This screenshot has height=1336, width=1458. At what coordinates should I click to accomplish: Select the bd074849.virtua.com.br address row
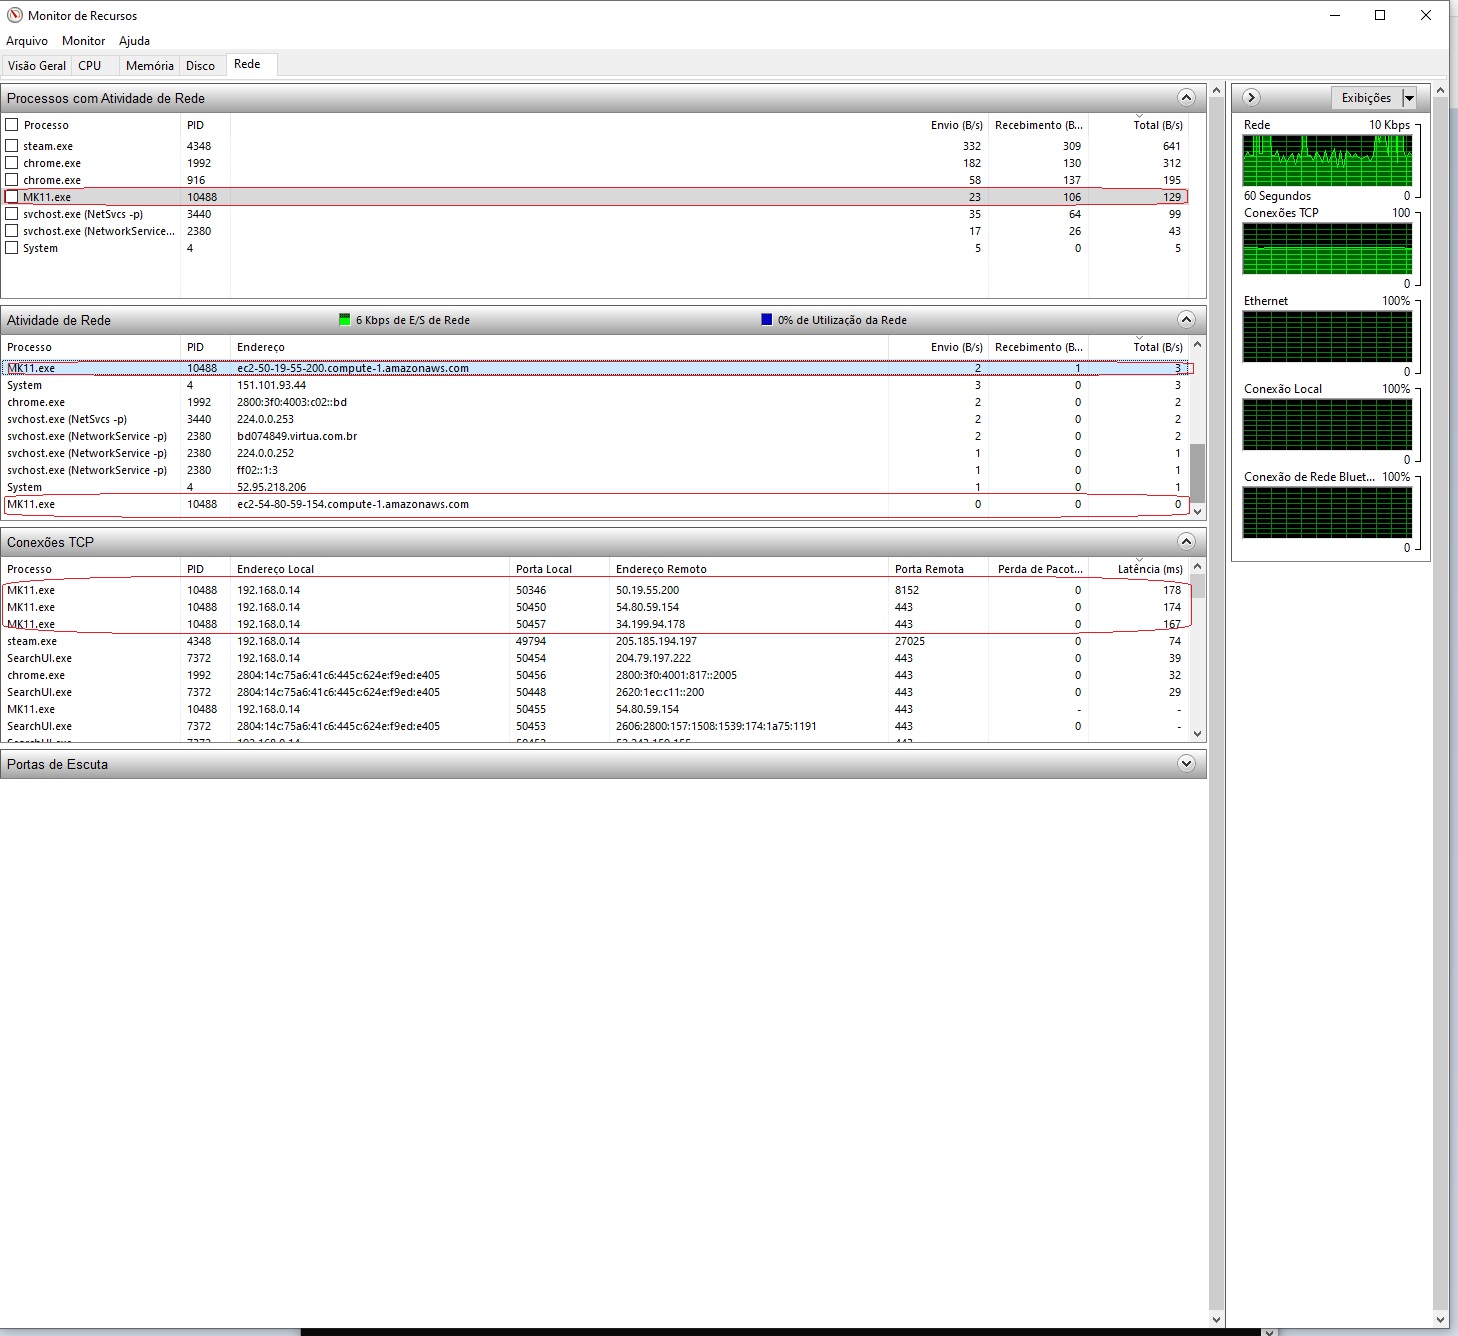coord(597,436)
